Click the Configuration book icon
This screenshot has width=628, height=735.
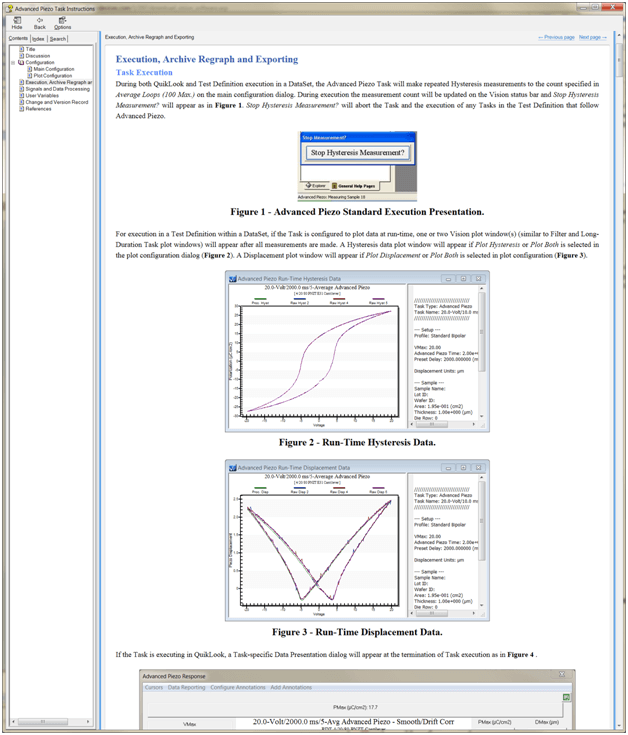click(21, 62)
